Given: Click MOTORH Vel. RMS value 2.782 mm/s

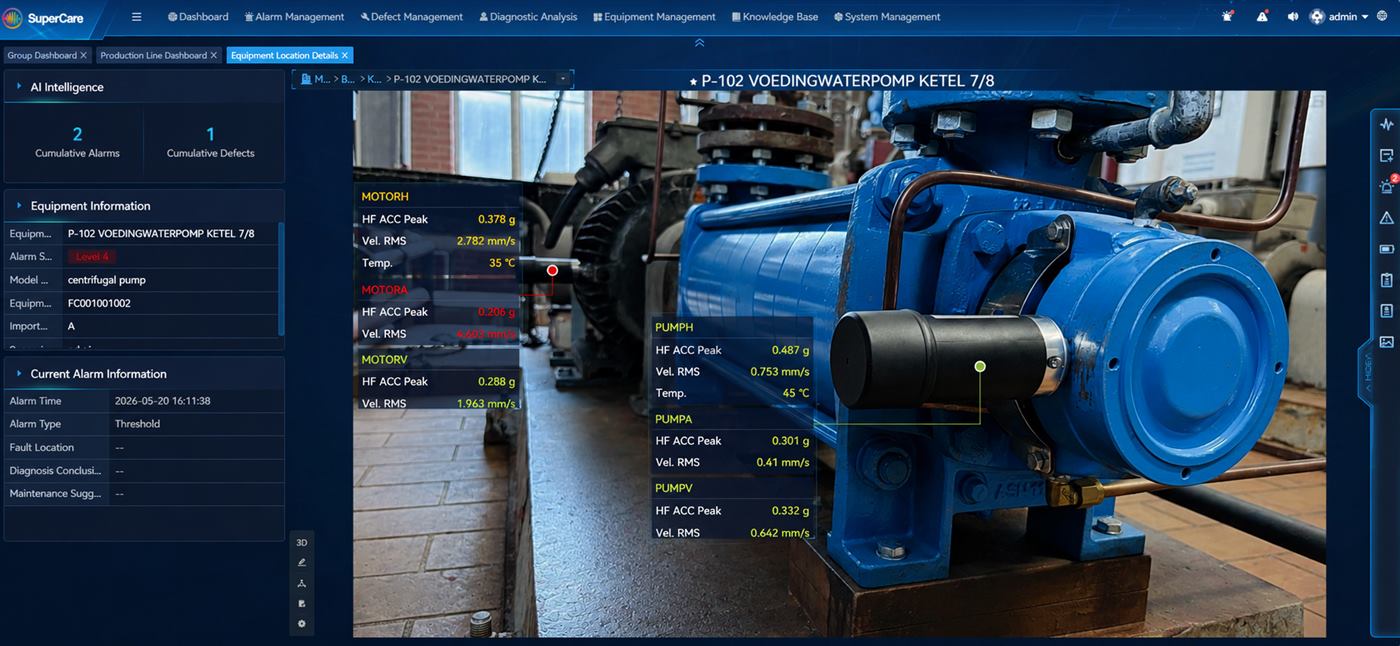Looking at the screenshot, I should tap(486, 241).
